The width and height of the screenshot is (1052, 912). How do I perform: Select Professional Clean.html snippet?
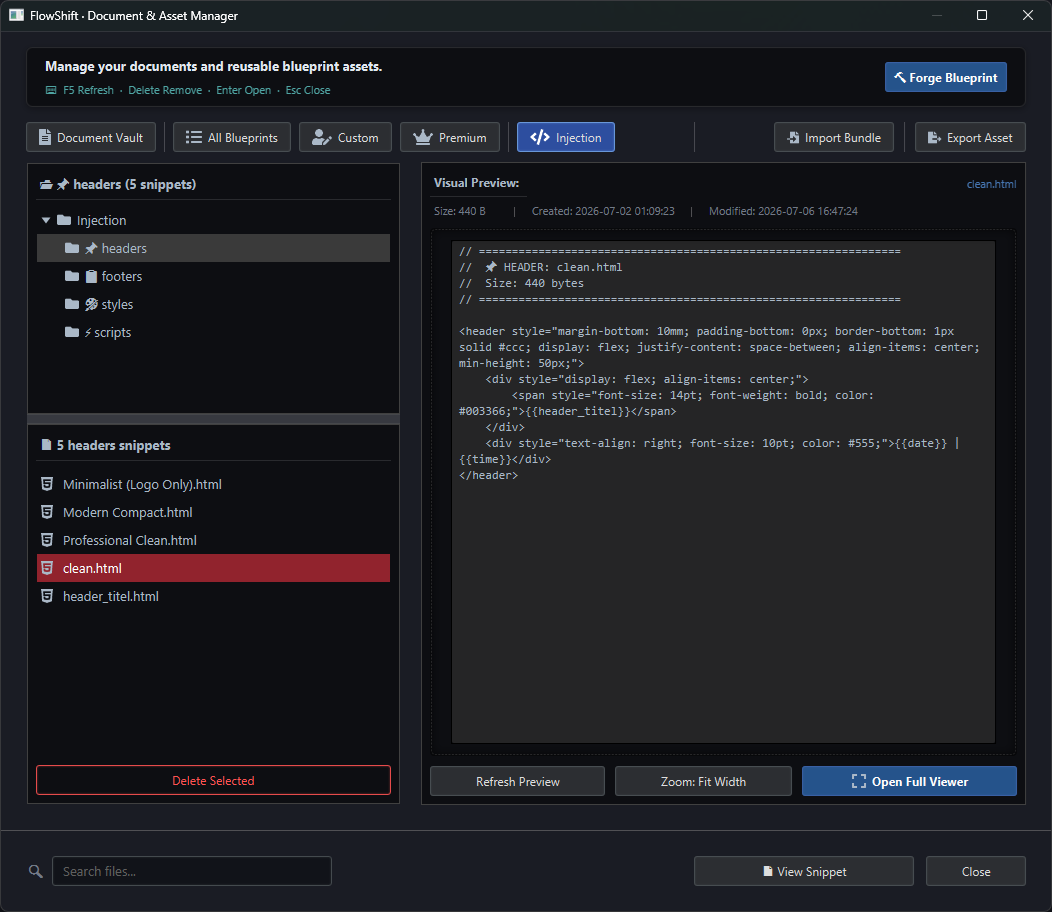click(x=213, y=540)
